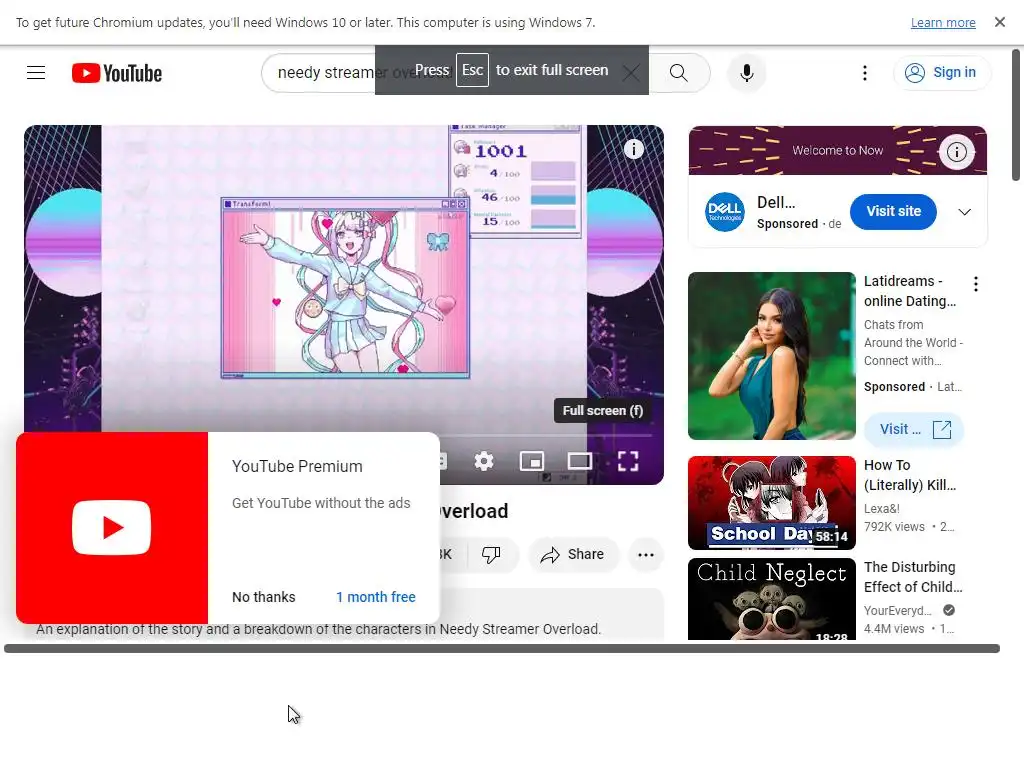Click the vertical page scrollbar

point(1016,116)
